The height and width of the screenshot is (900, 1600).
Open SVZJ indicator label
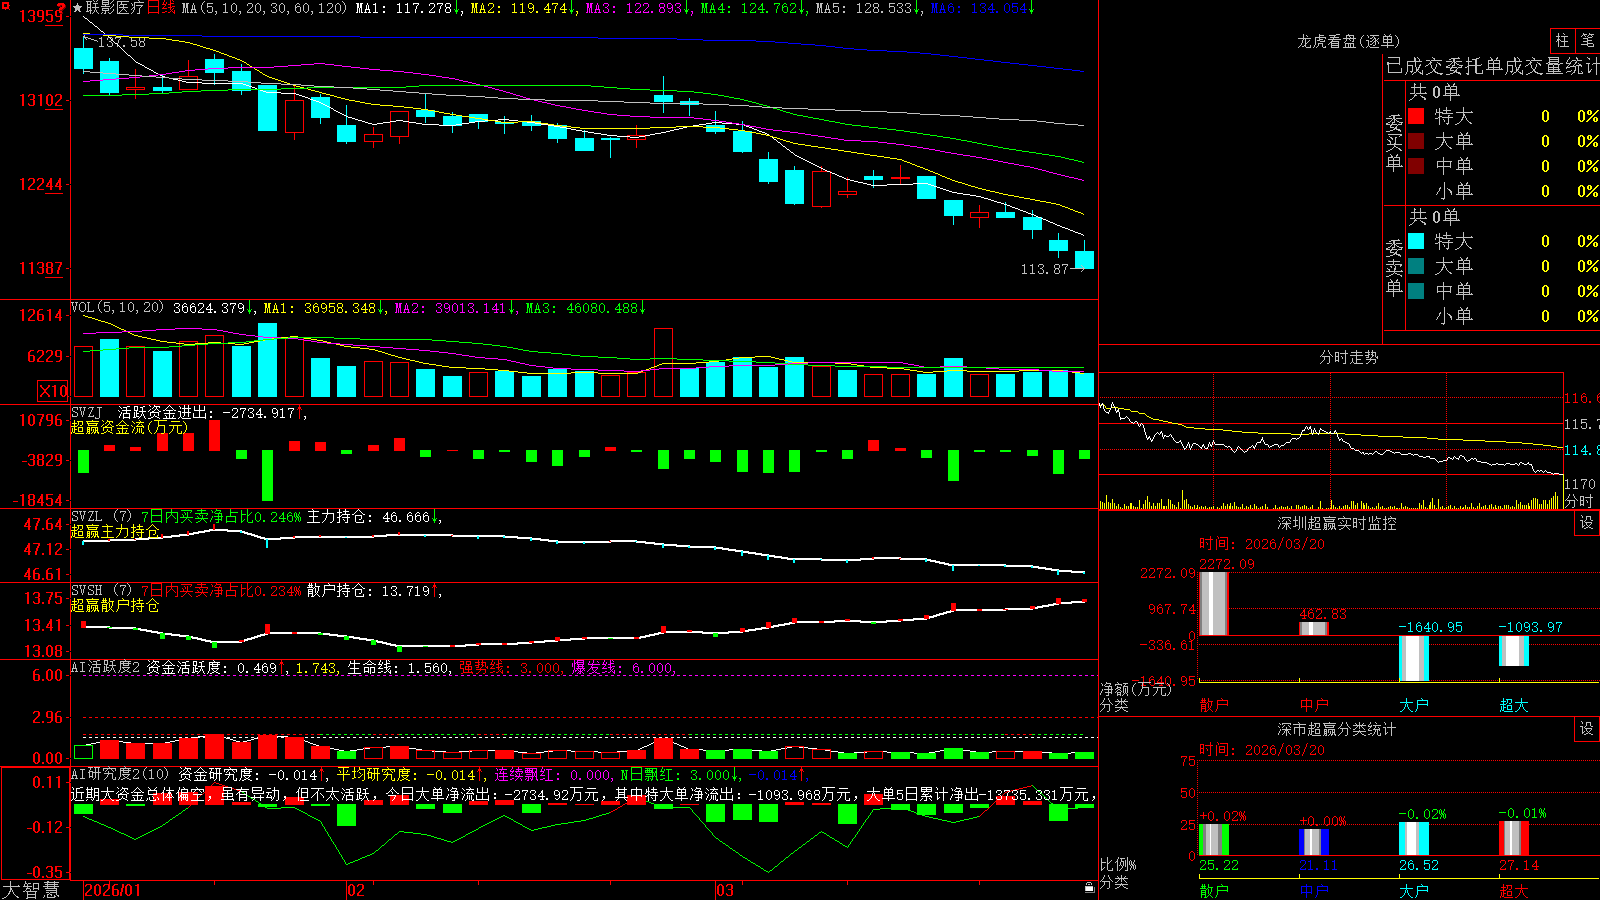click(87, 412)
